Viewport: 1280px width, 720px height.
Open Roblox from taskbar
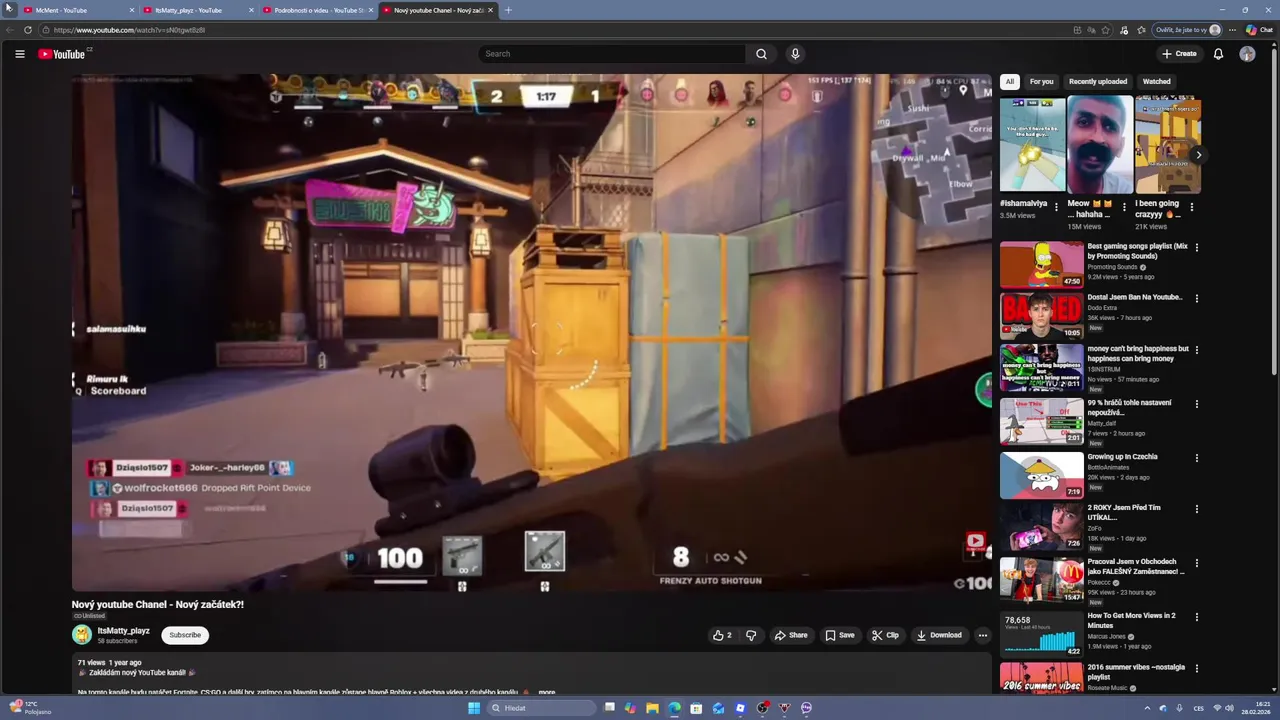(x=740, y=708)
